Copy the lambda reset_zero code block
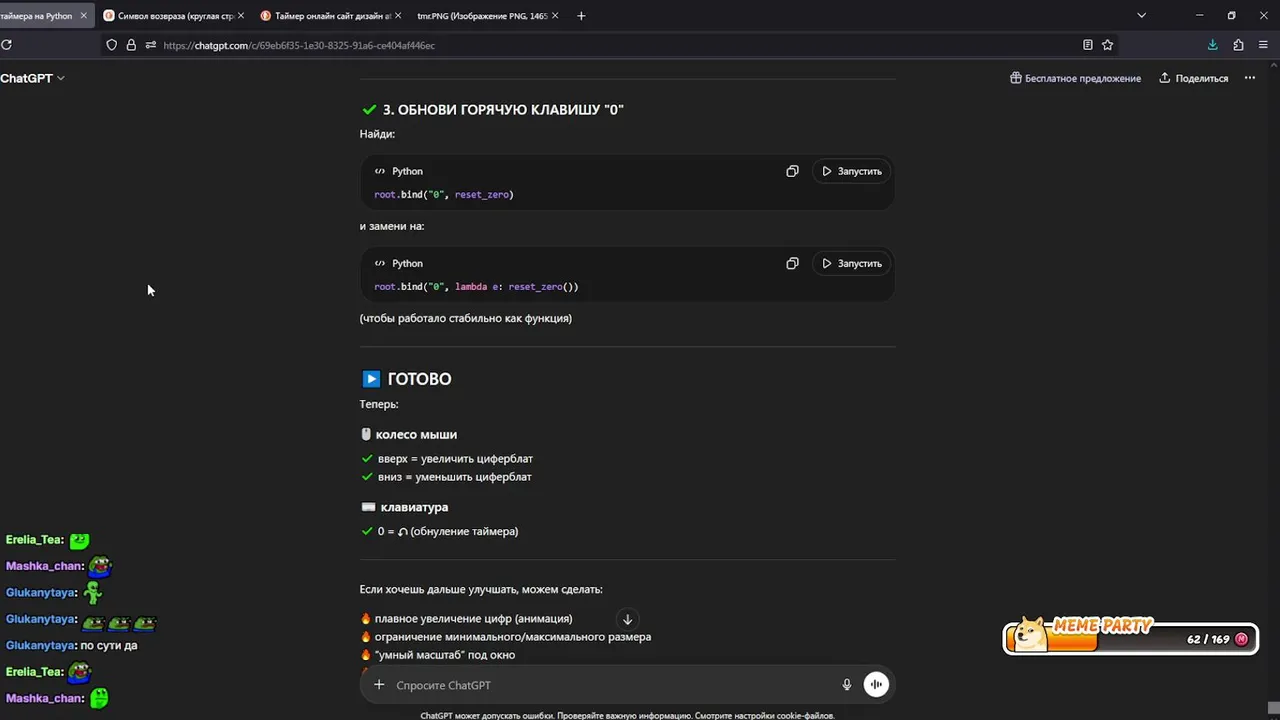This screenshot has height=720, width=1280. (792, 263)
